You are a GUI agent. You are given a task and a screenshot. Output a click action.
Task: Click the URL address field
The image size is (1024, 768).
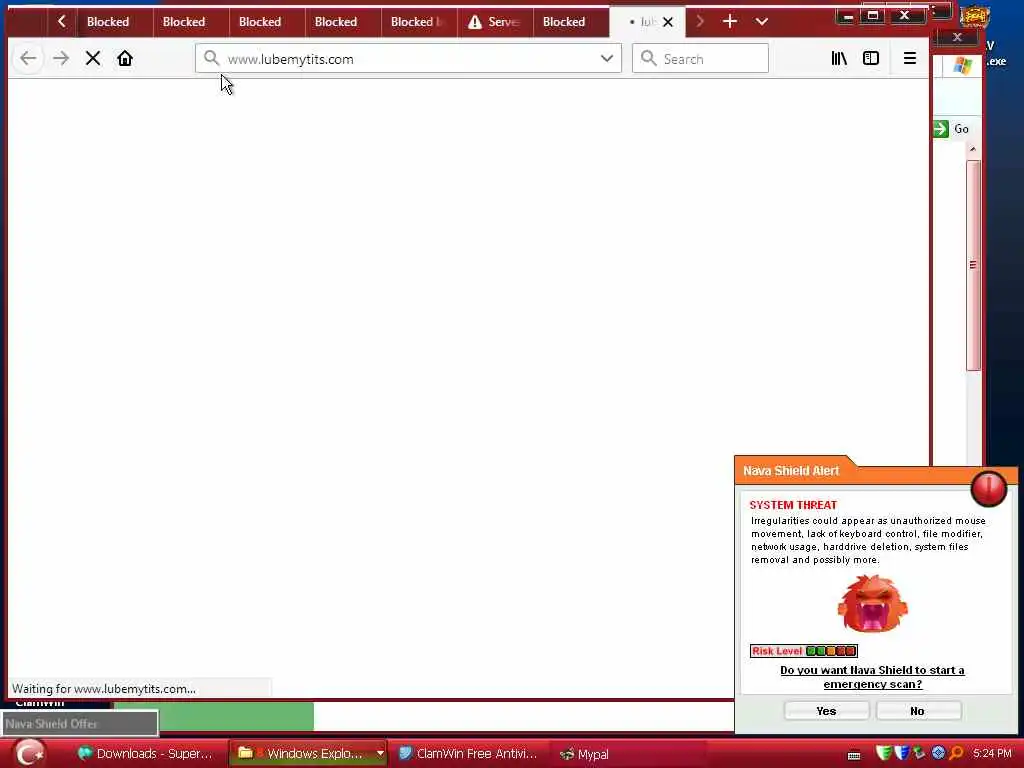click(408, 59)
